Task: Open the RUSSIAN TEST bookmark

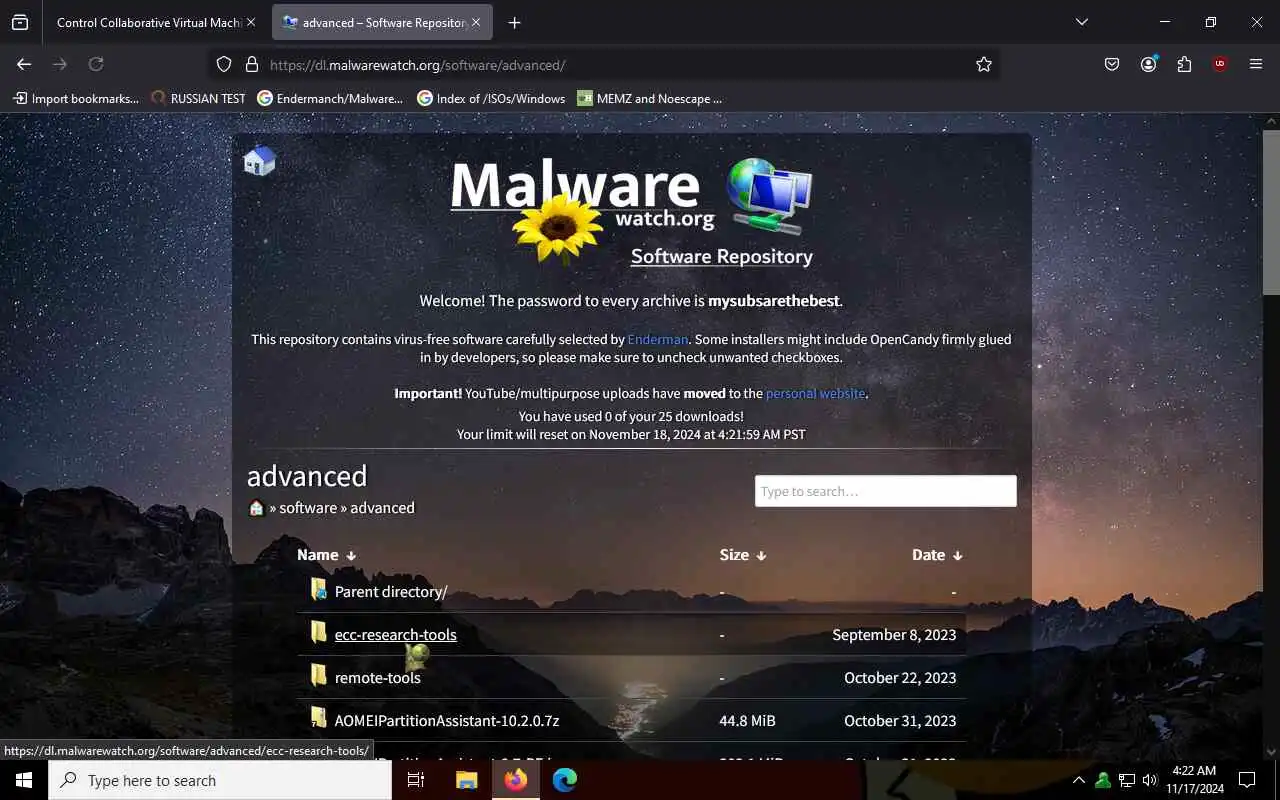Action: click(x=198, y=98)
